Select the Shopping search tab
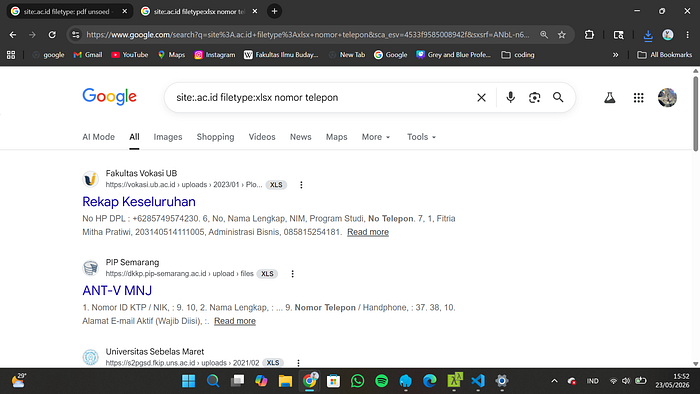 click(215, 137)
